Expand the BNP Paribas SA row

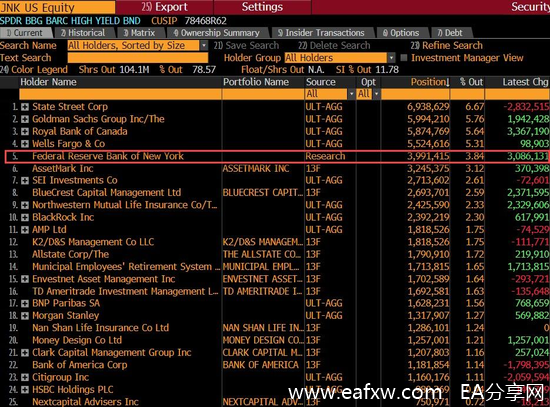[25, 303]
